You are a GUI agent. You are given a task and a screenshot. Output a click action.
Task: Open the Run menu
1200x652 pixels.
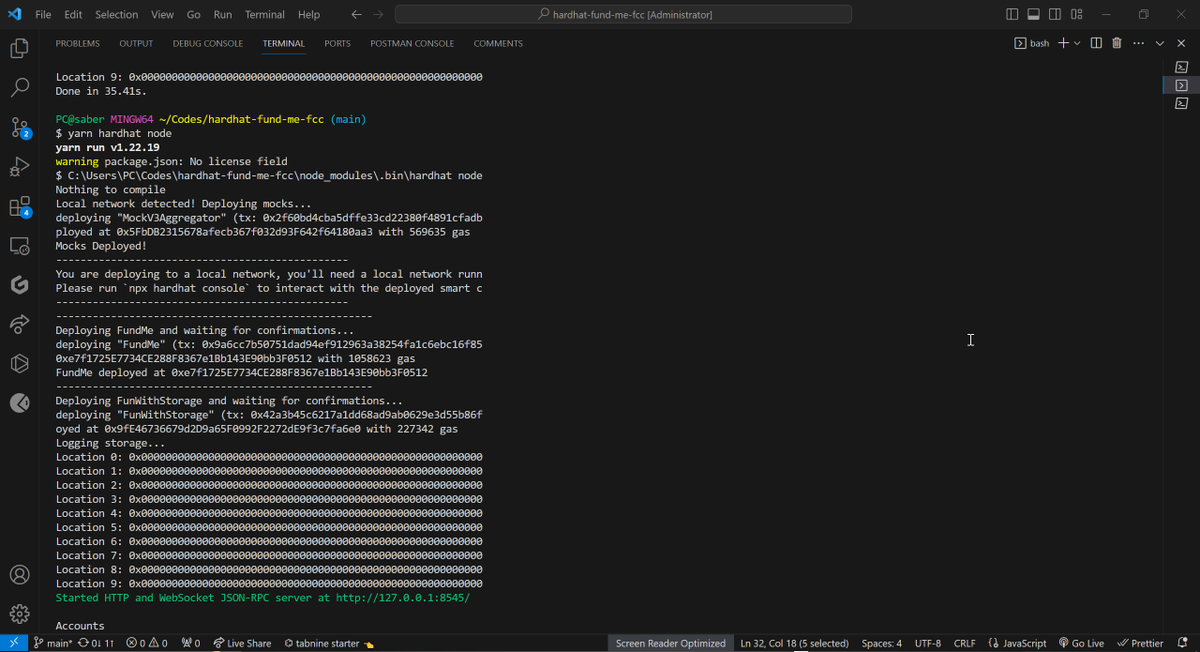[223, 14]
